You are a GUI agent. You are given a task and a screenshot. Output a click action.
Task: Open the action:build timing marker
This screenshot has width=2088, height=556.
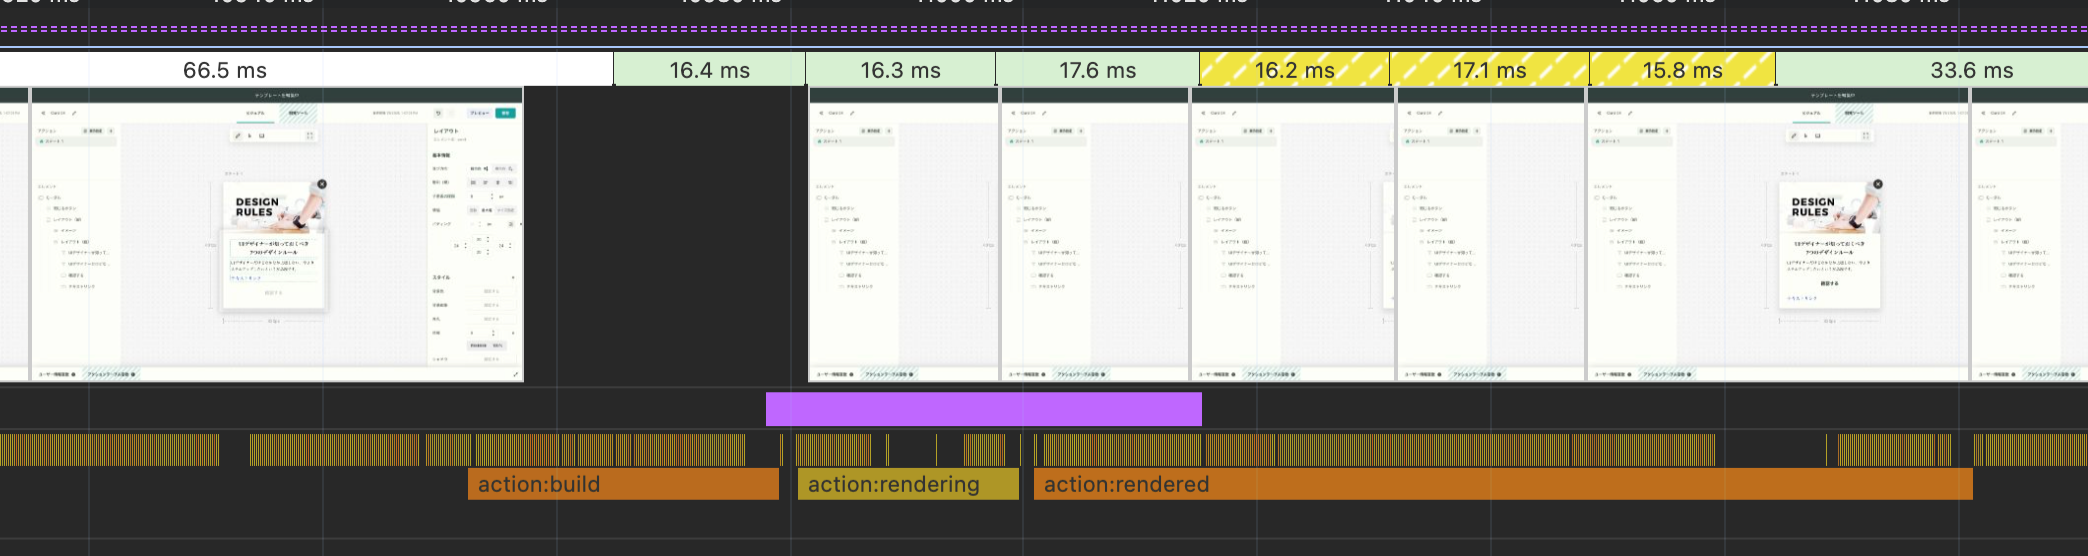point(622,484)
